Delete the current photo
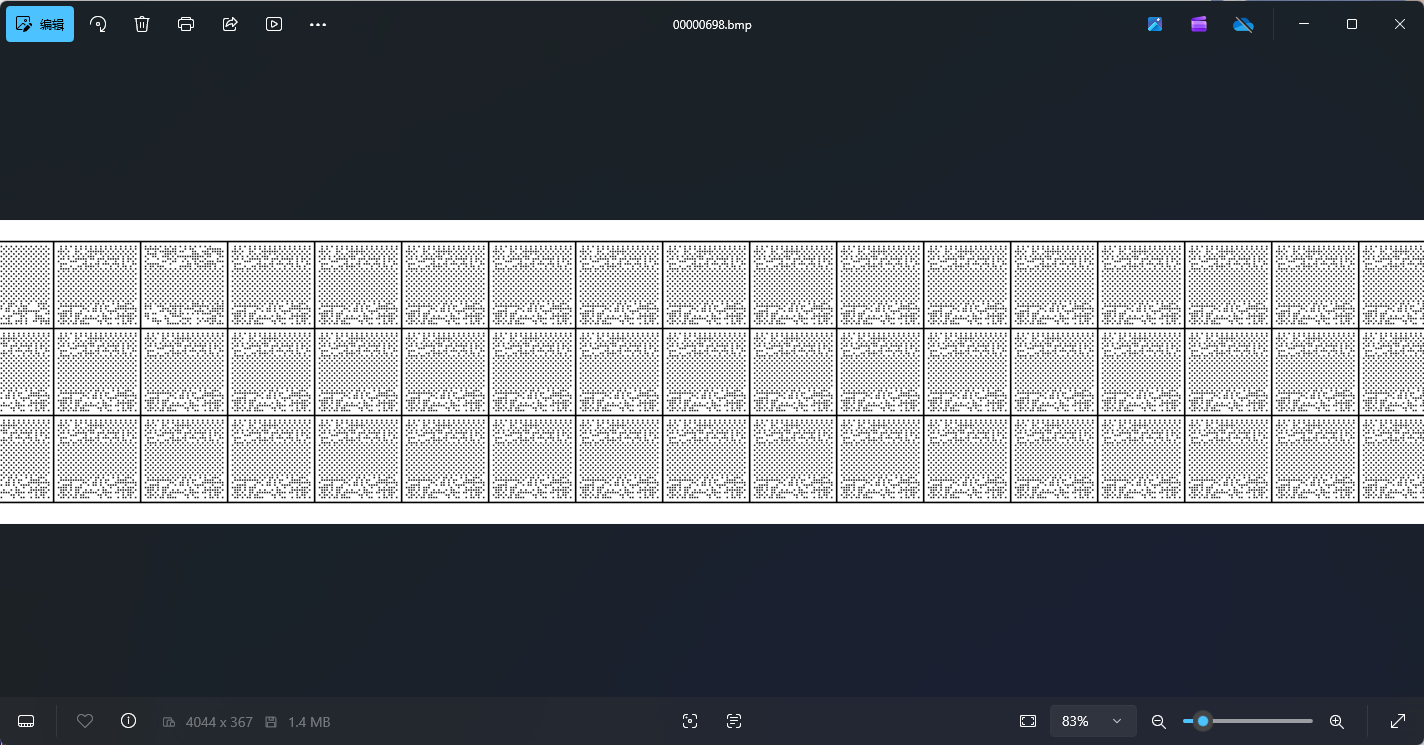 tap(142, 24)
